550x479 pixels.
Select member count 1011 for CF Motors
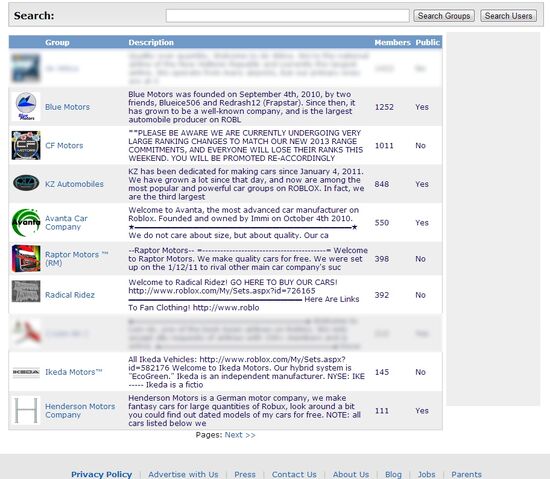pos(384,146)
